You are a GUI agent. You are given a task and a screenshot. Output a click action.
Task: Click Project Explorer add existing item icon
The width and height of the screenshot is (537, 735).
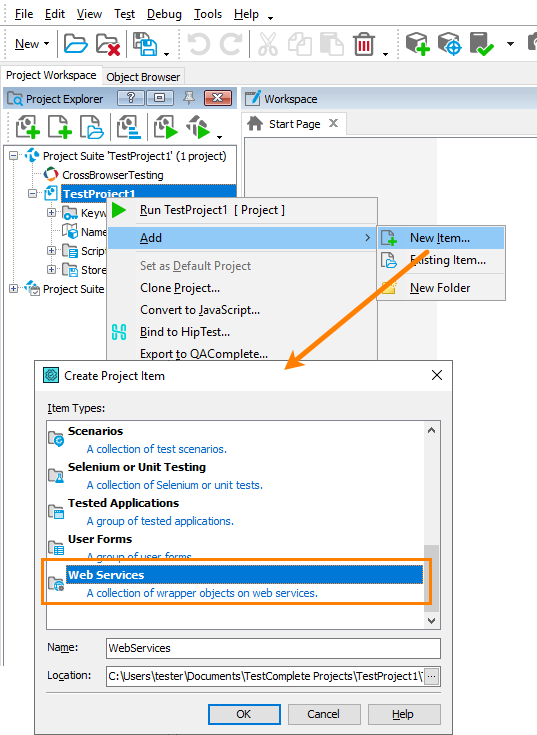pos(92,127)
